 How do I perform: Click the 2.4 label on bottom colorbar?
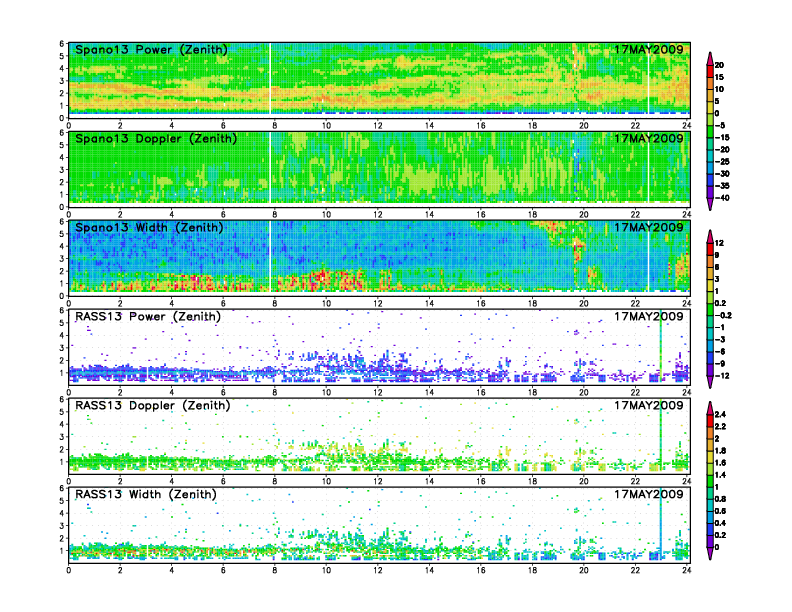(x=720, y=415)
